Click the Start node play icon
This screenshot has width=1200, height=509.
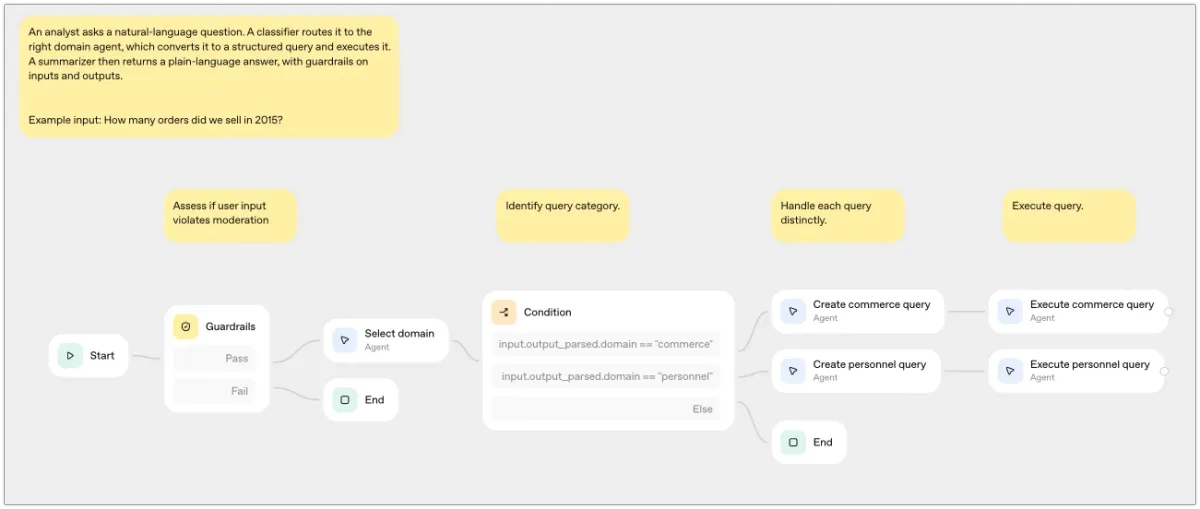point(70,355)
